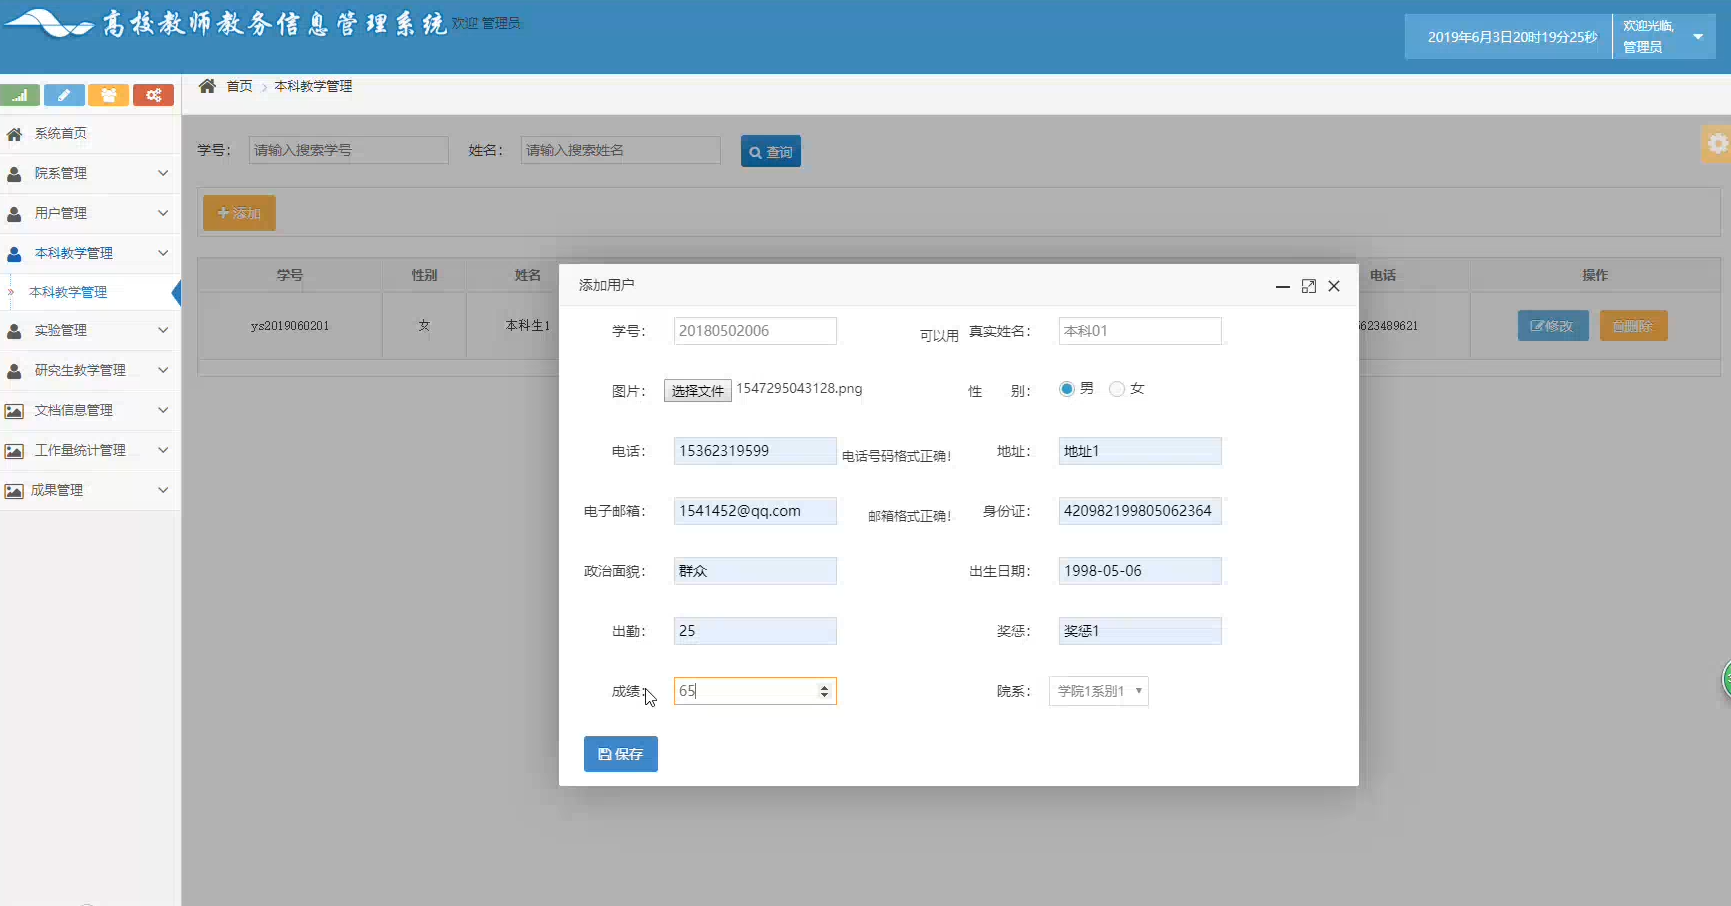The height and width of the screenshot is (906, 1731).
Task: Click the date-time display in the header
Action: pos(1512,37)
